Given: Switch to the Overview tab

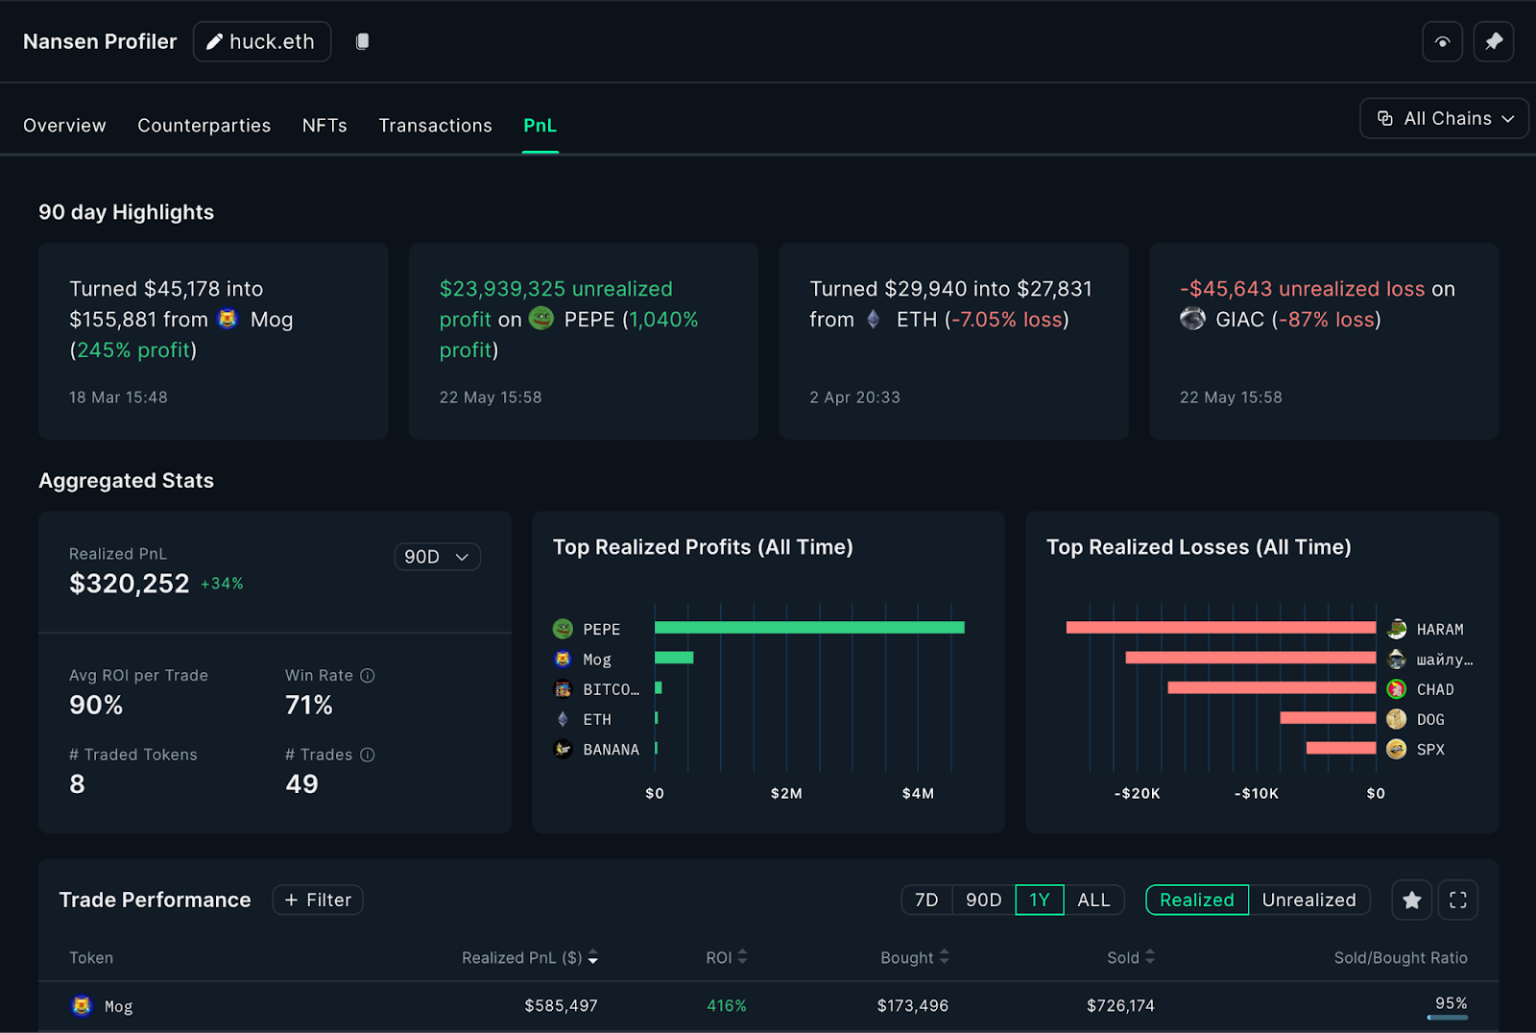Looking at the screenshot, I should (64, 125).
